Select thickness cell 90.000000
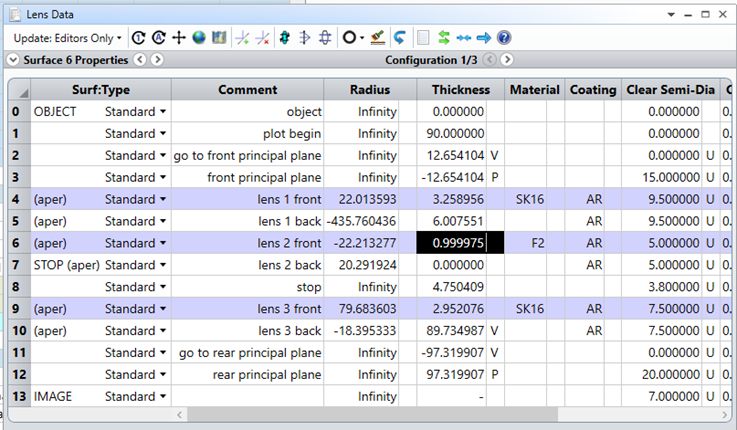 pyautogui.click(x=452, y=134)
